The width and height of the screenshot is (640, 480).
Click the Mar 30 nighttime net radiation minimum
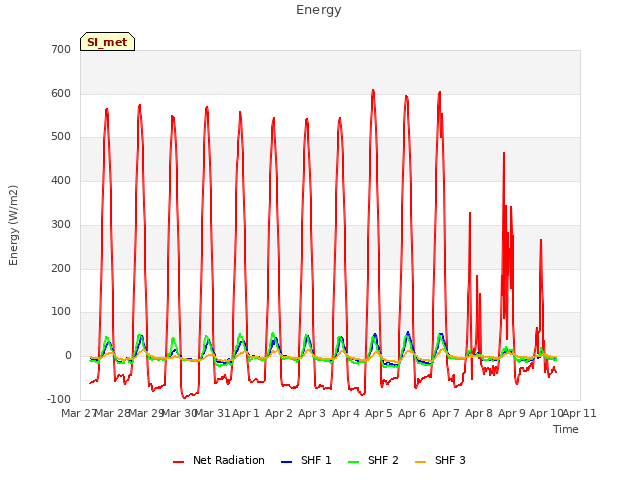point(184,397)
